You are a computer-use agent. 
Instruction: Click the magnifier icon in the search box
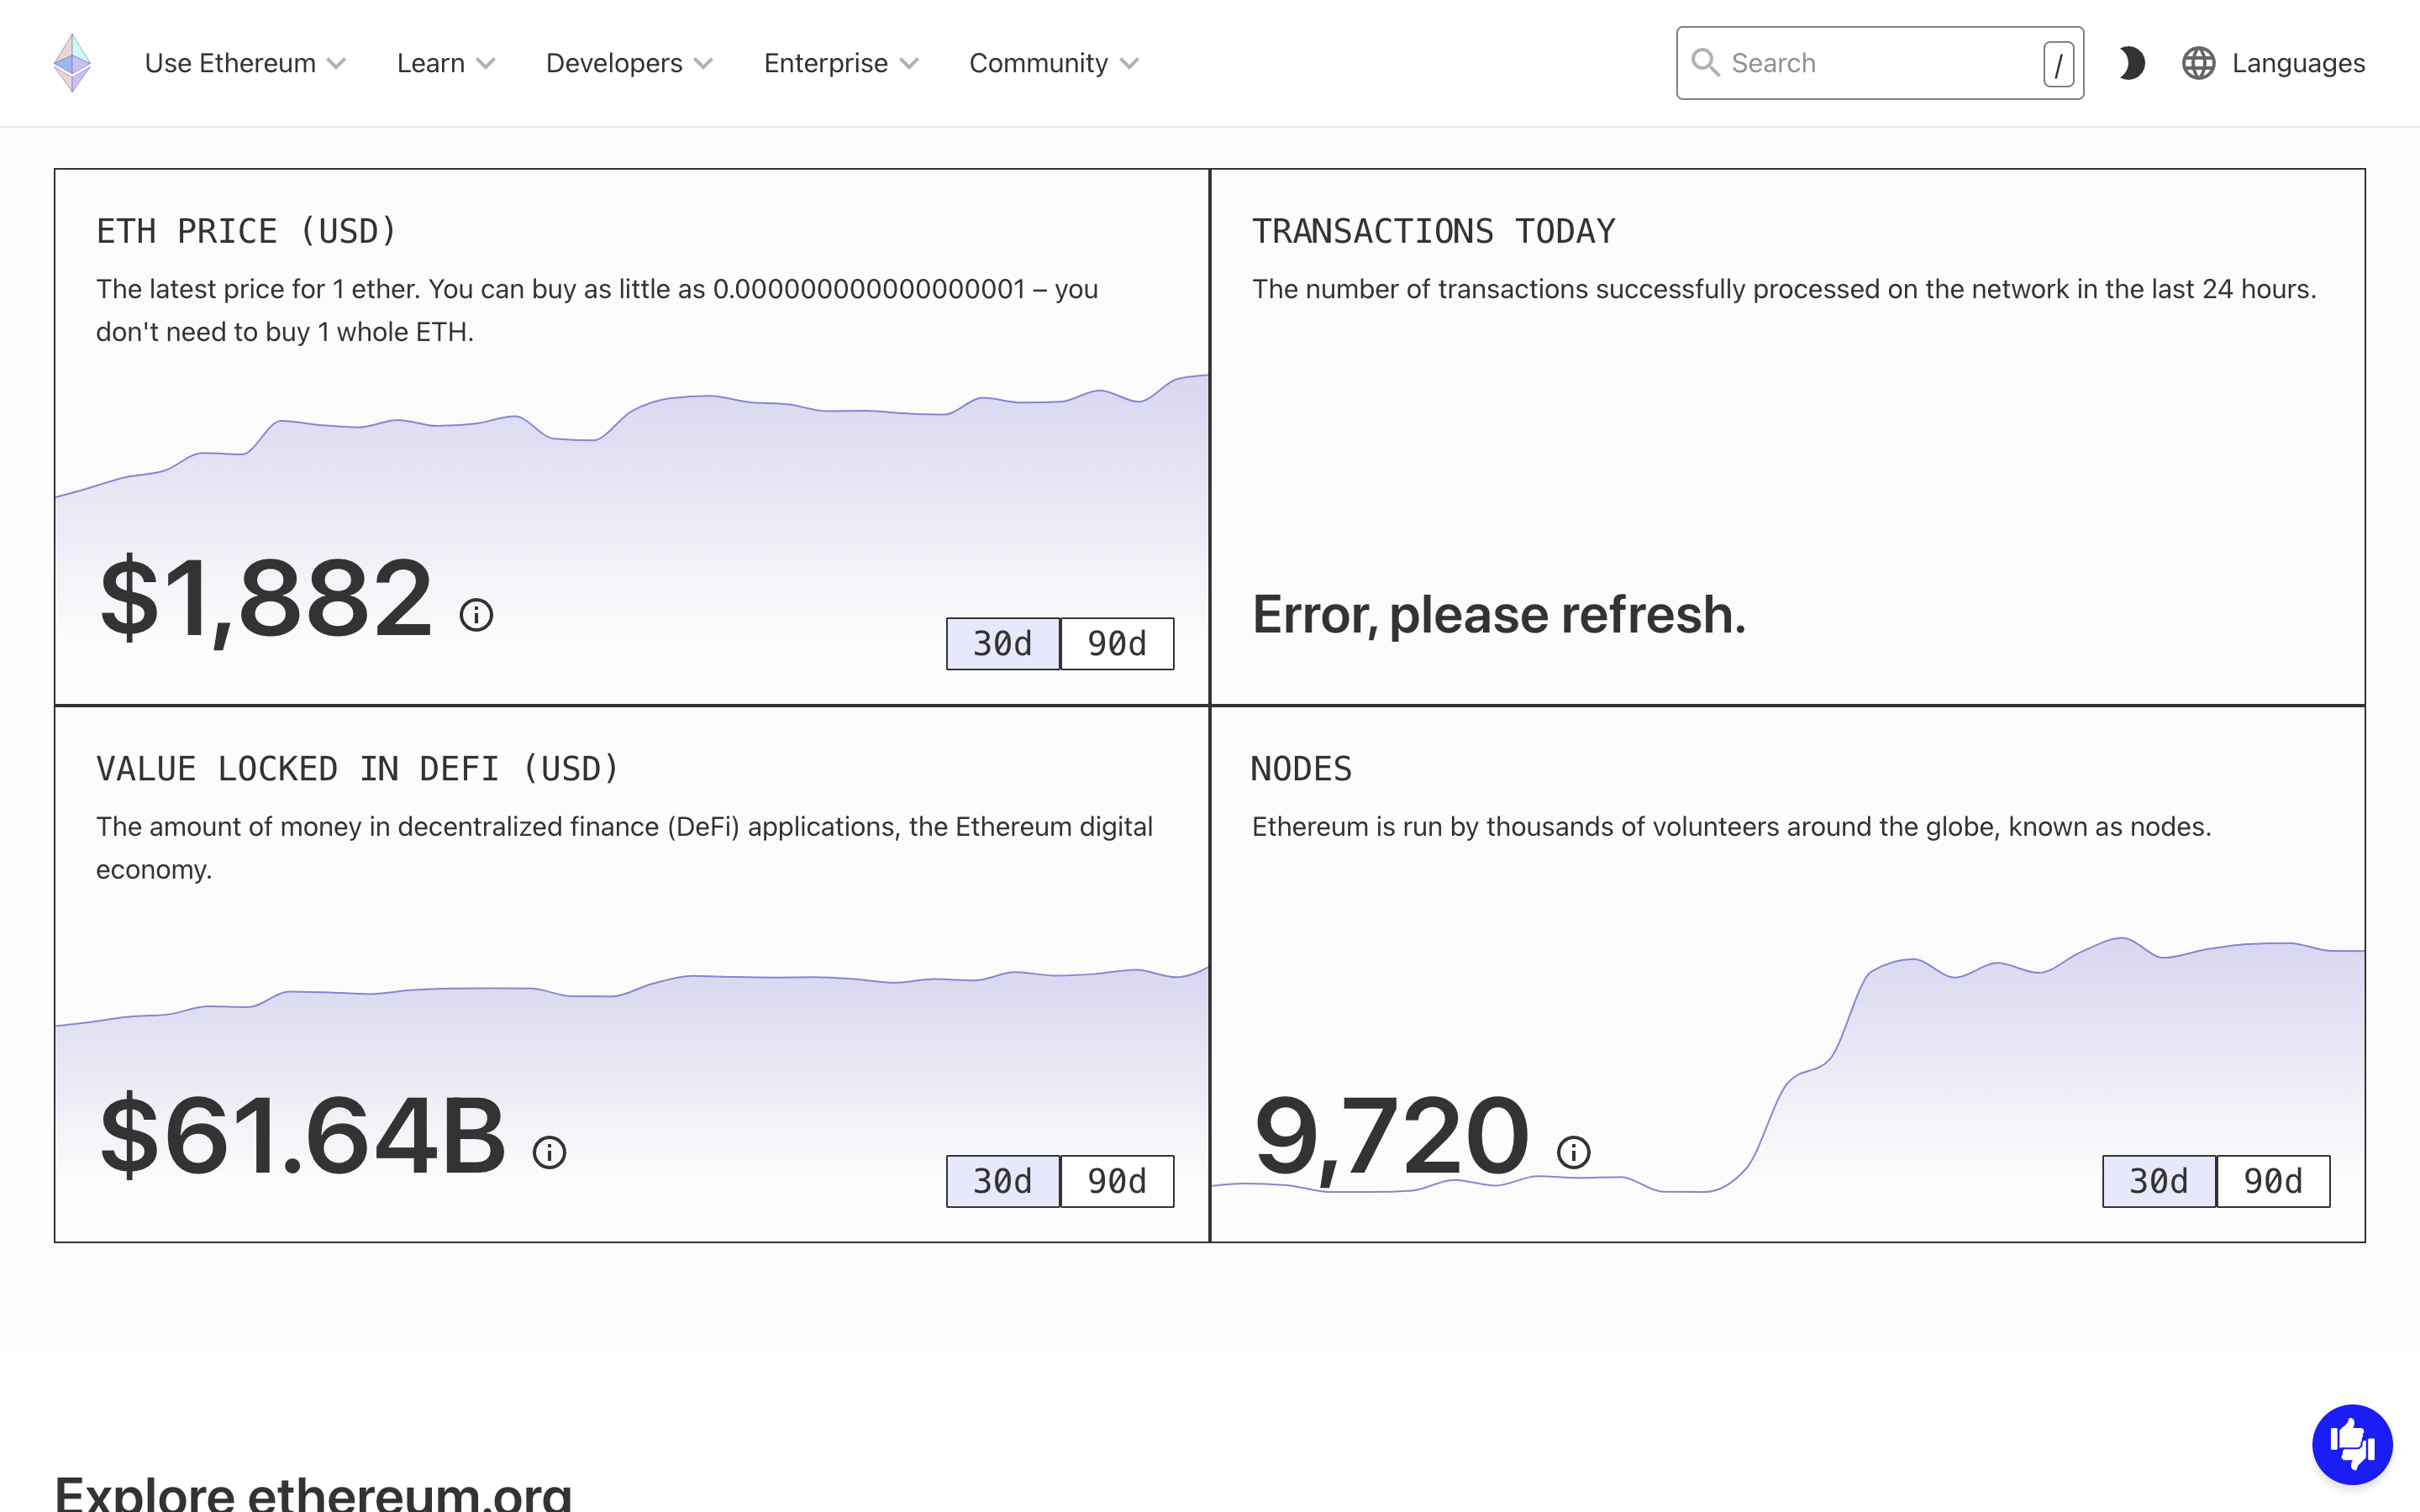[1705, 63]
